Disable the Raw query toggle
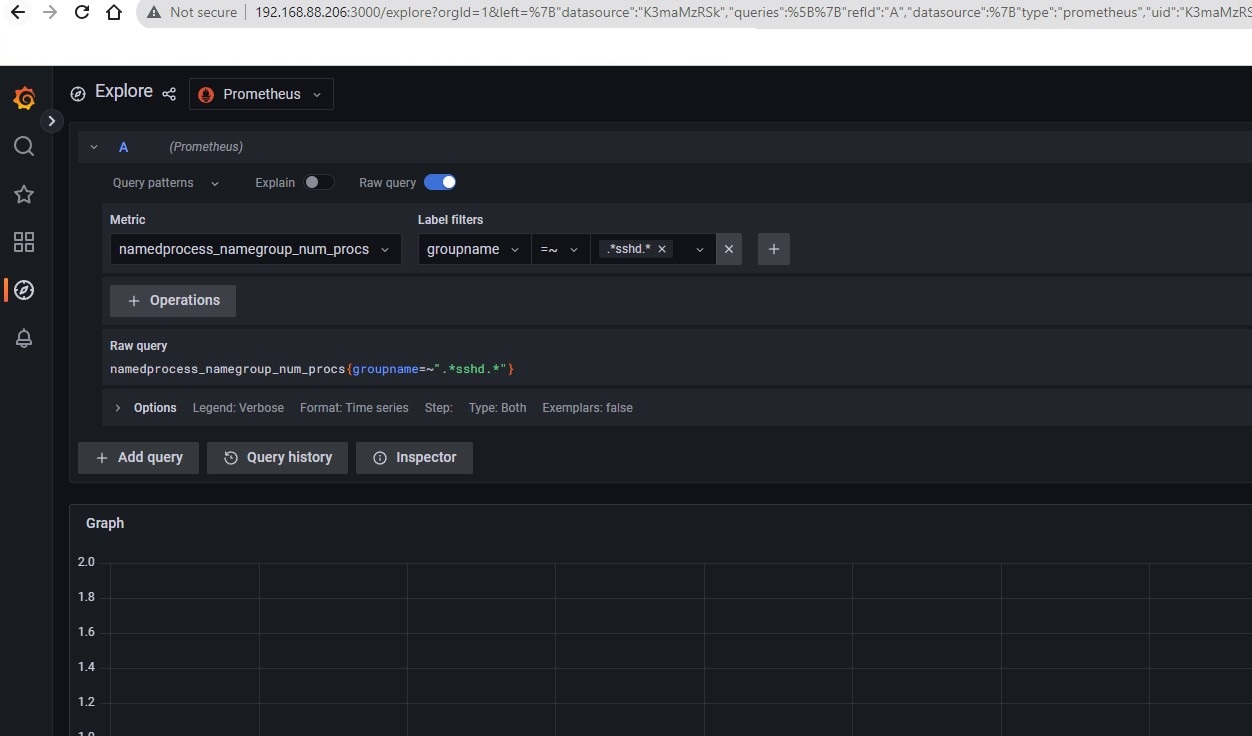Viewport: 1252px width, 736px height. pos(440,182)
